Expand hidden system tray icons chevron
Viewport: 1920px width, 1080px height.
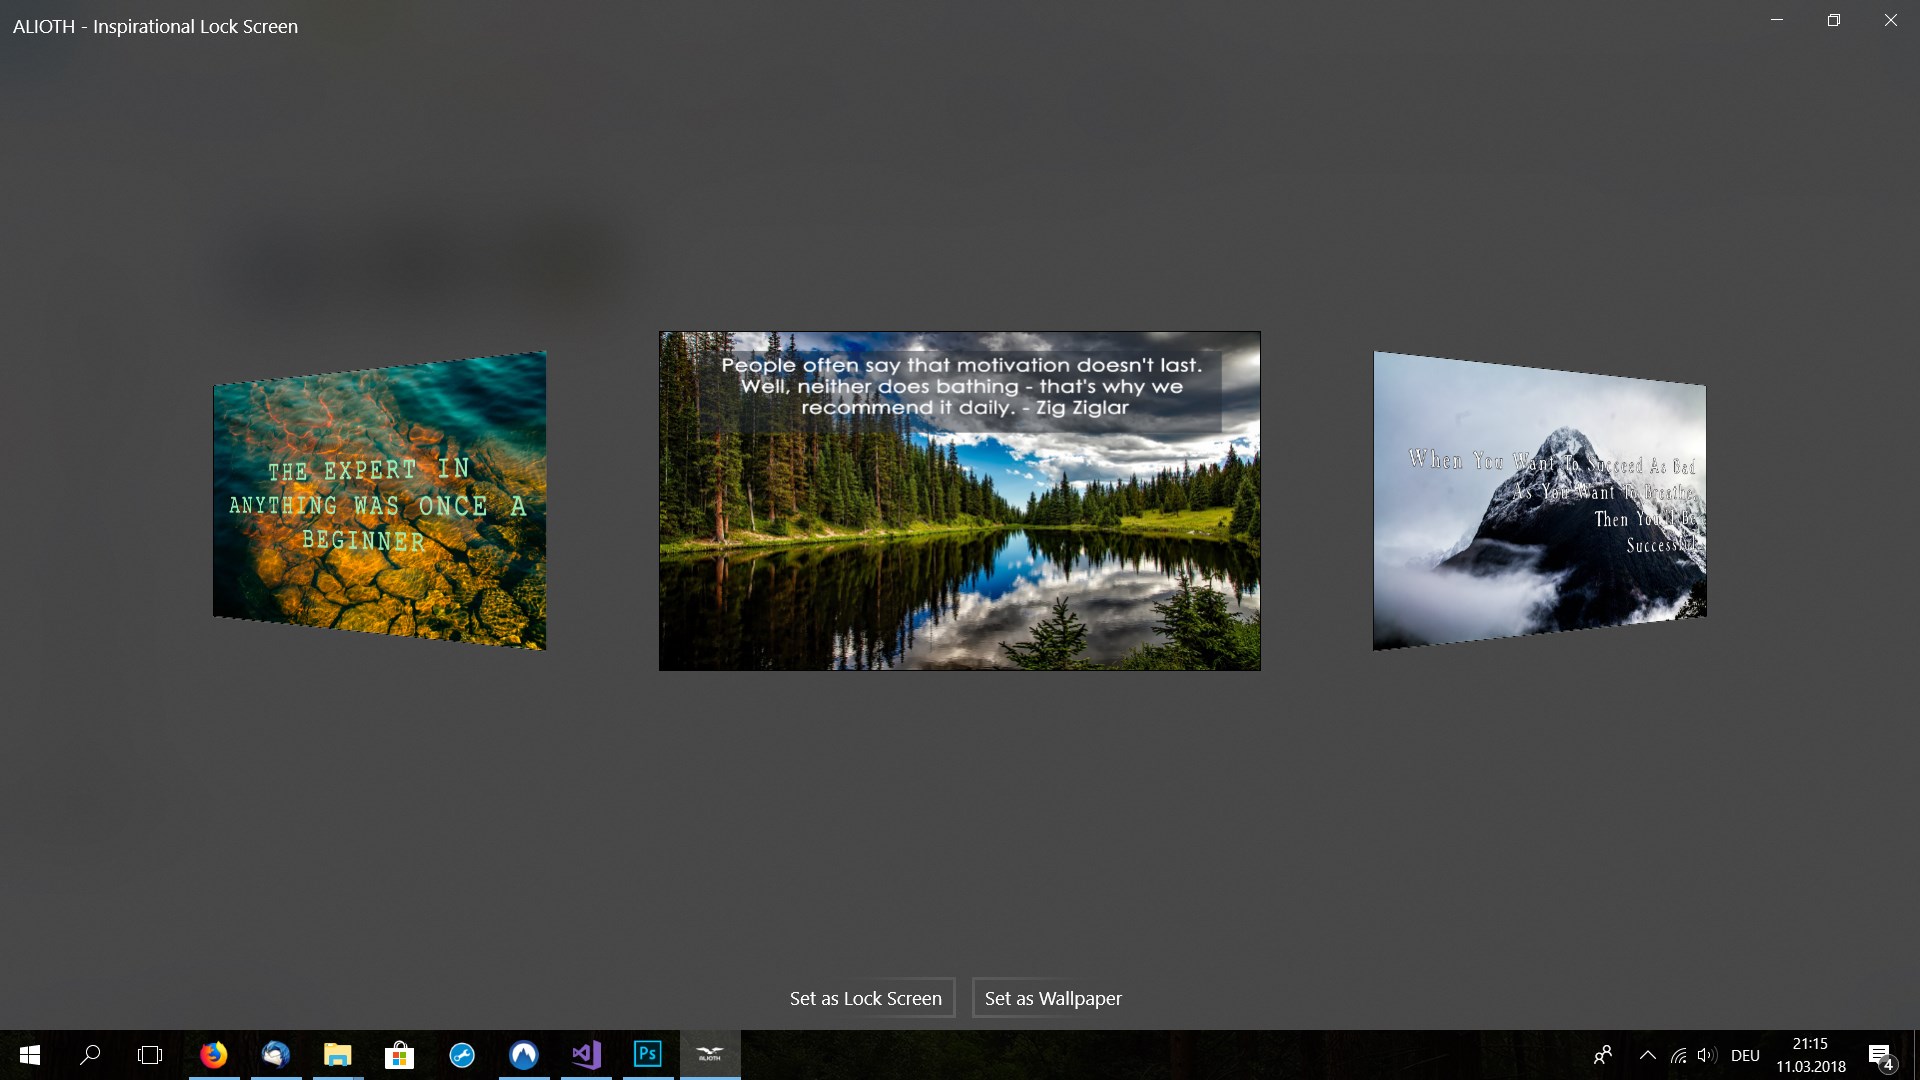click(1648, 1055)
